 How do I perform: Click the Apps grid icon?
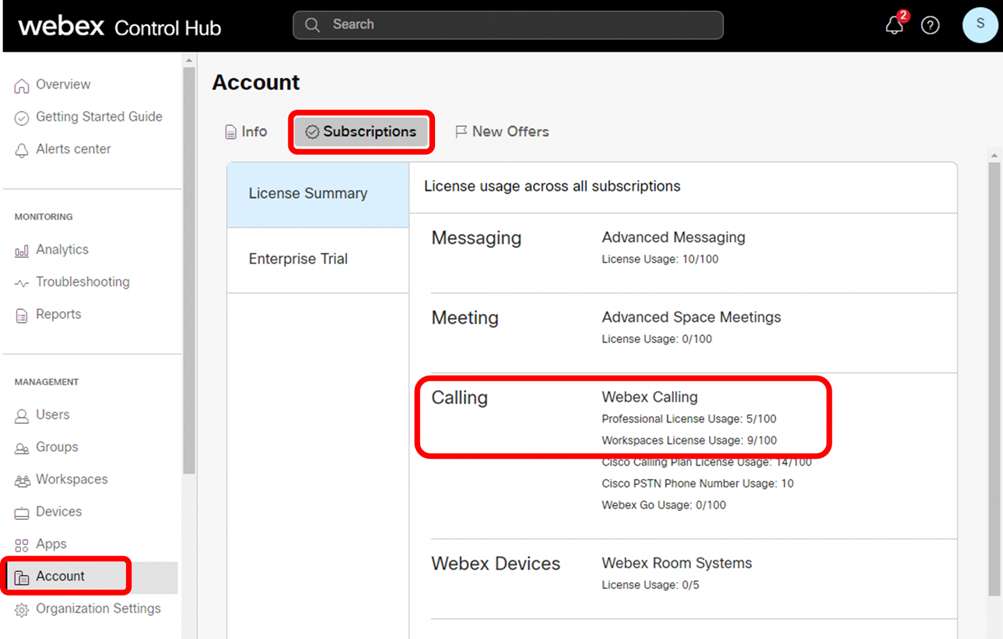pos(22,545)
